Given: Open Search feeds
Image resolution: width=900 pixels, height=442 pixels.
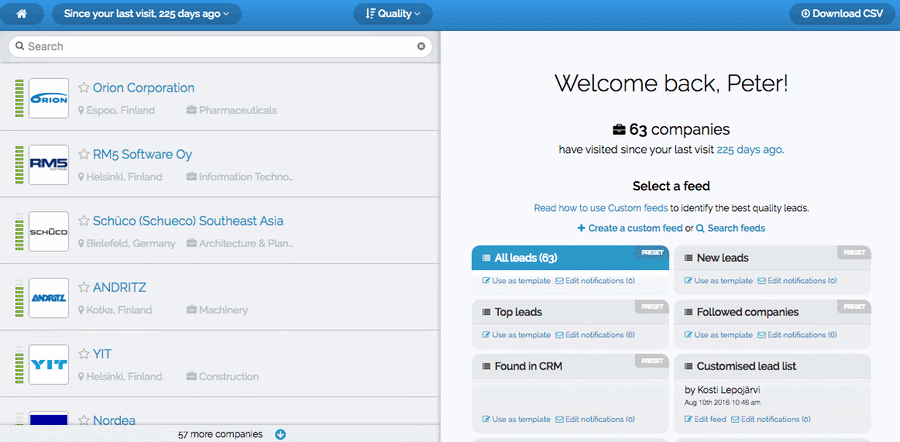Looking at the screenshot, I should (x=731, y=228).
